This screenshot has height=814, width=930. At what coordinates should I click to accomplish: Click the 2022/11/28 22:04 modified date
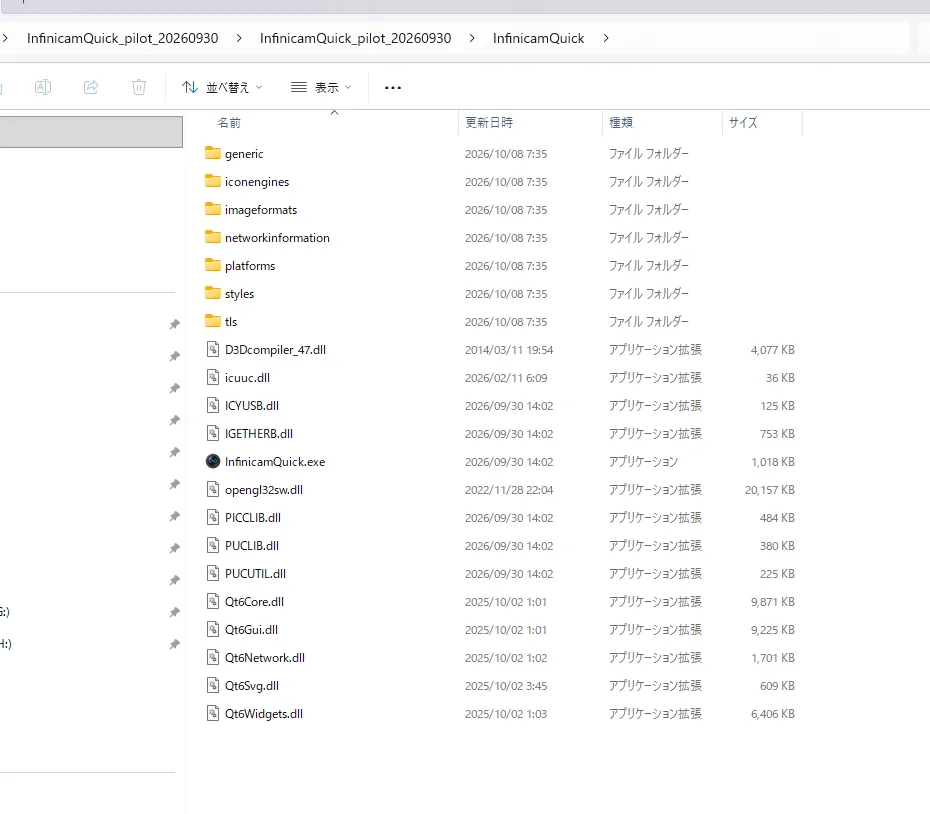pyautogui.click(x=509, y=490)
